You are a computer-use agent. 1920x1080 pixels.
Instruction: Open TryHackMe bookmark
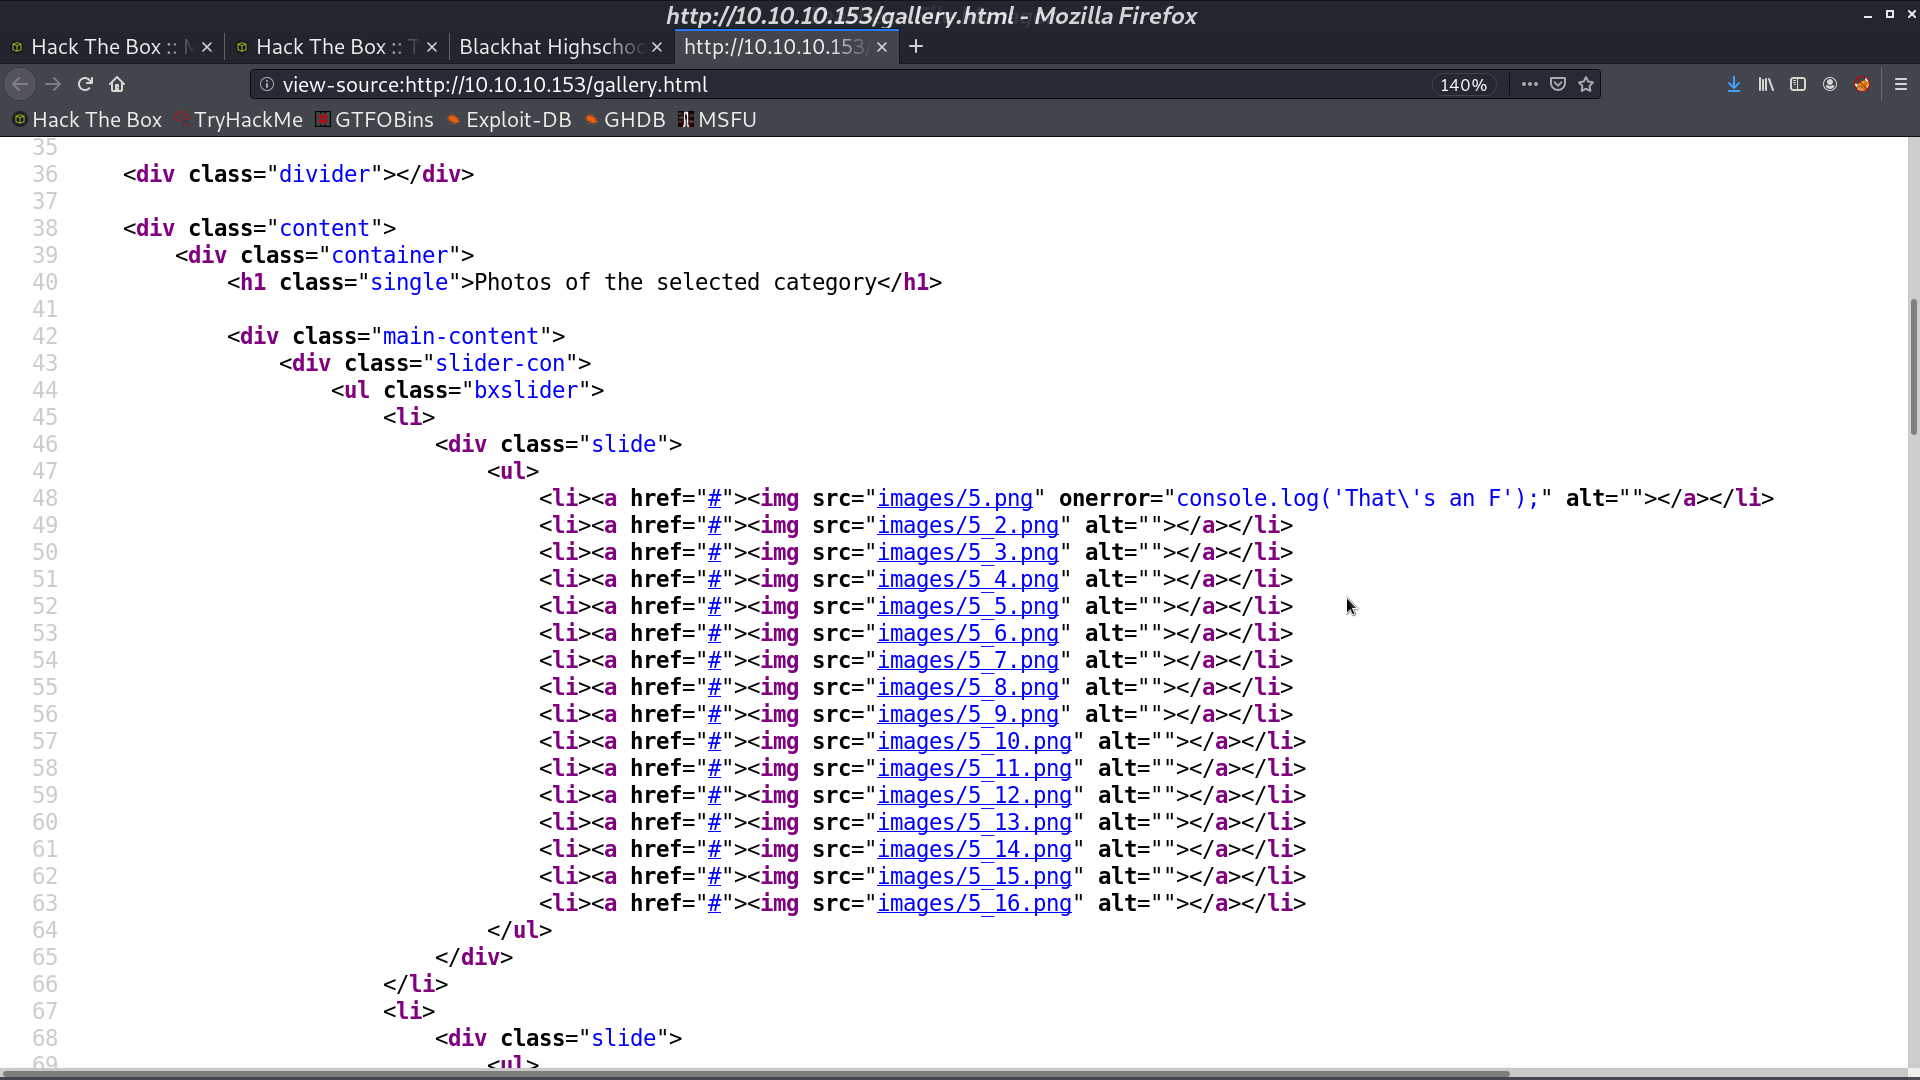[238, 120]
